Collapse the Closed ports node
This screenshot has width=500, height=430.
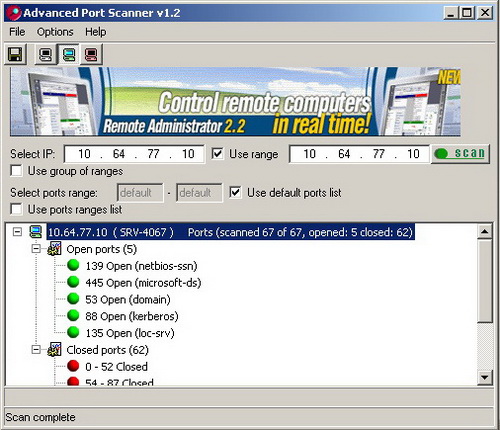(36, 350)
